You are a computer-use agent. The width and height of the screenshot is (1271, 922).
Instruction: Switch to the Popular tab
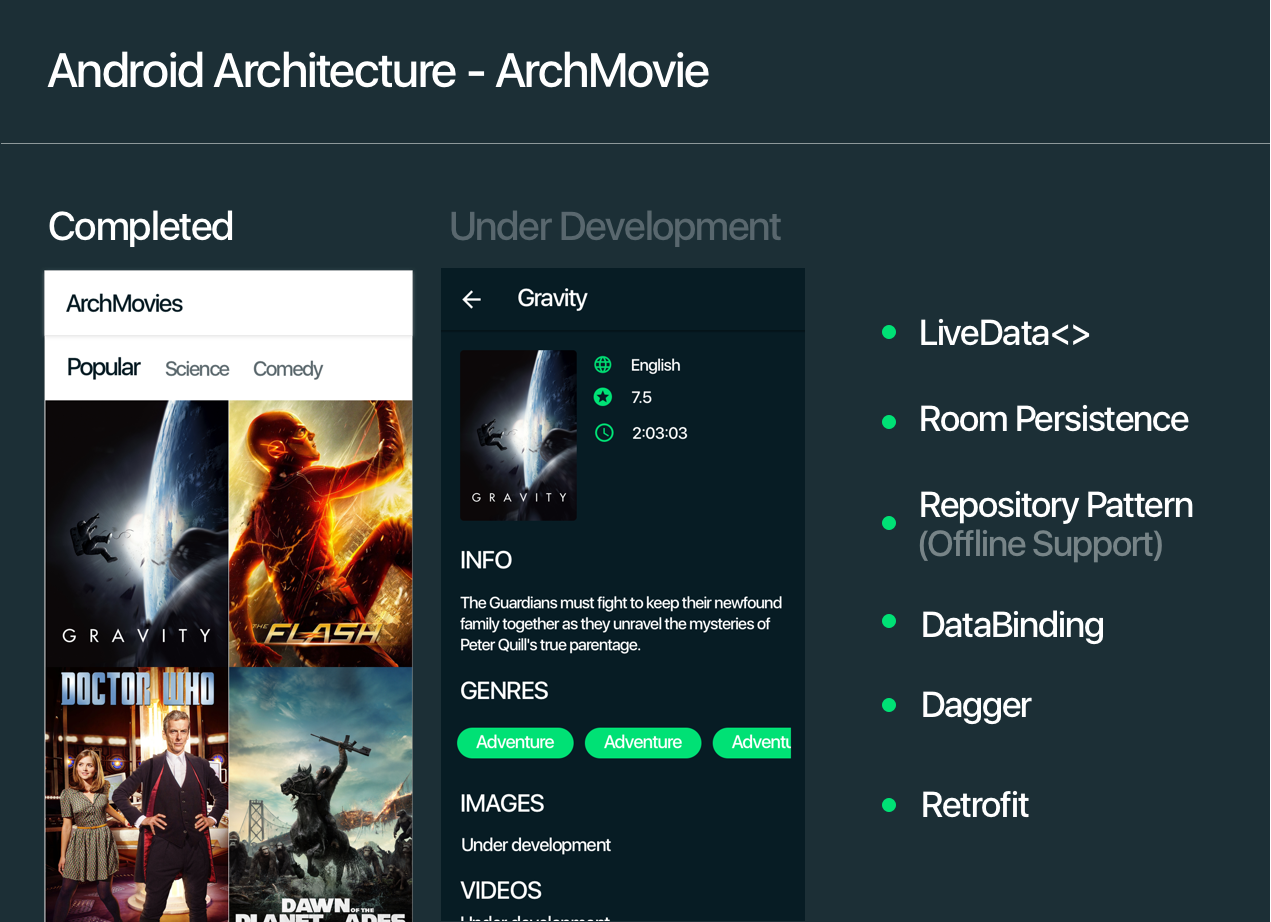[x=104, y=368]
